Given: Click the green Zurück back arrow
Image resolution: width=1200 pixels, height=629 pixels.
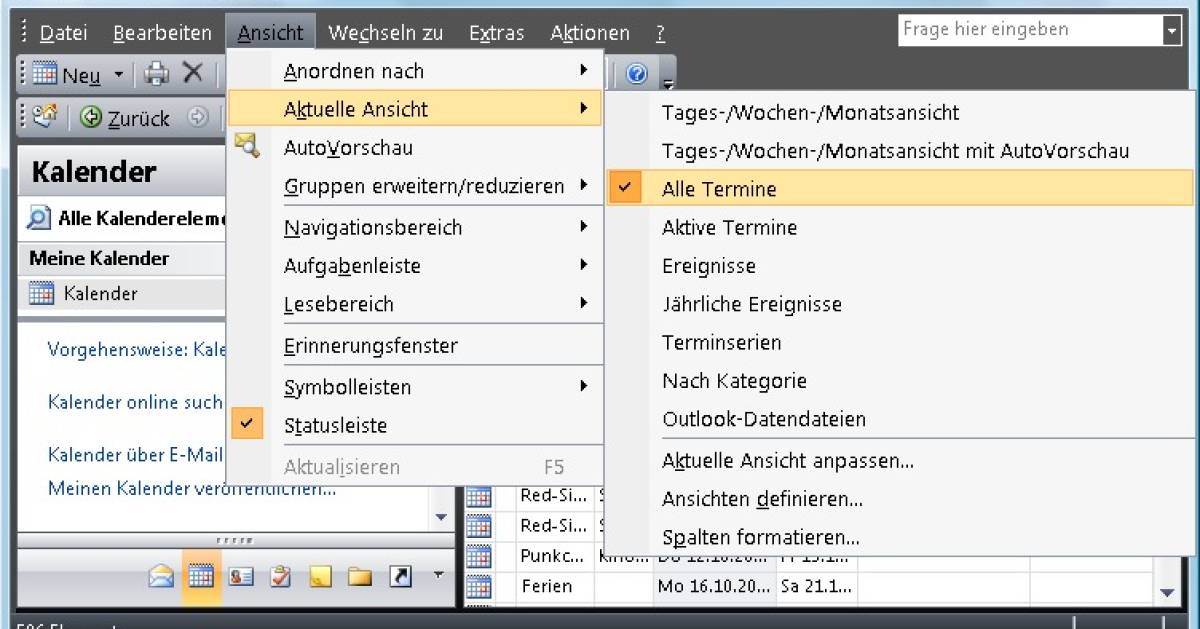Looking at the screenshot, I should (x=91, y=118).
